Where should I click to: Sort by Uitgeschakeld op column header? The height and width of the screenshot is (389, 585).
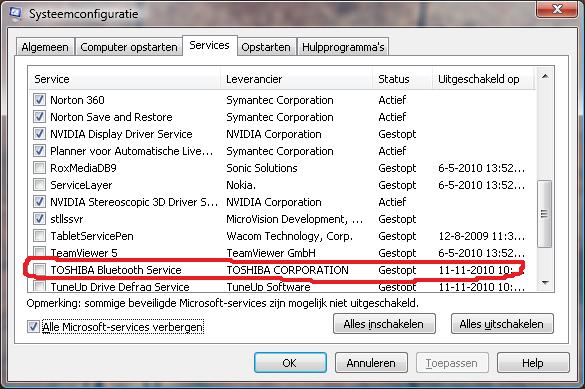pyautogui.click(x=484, y=79)
